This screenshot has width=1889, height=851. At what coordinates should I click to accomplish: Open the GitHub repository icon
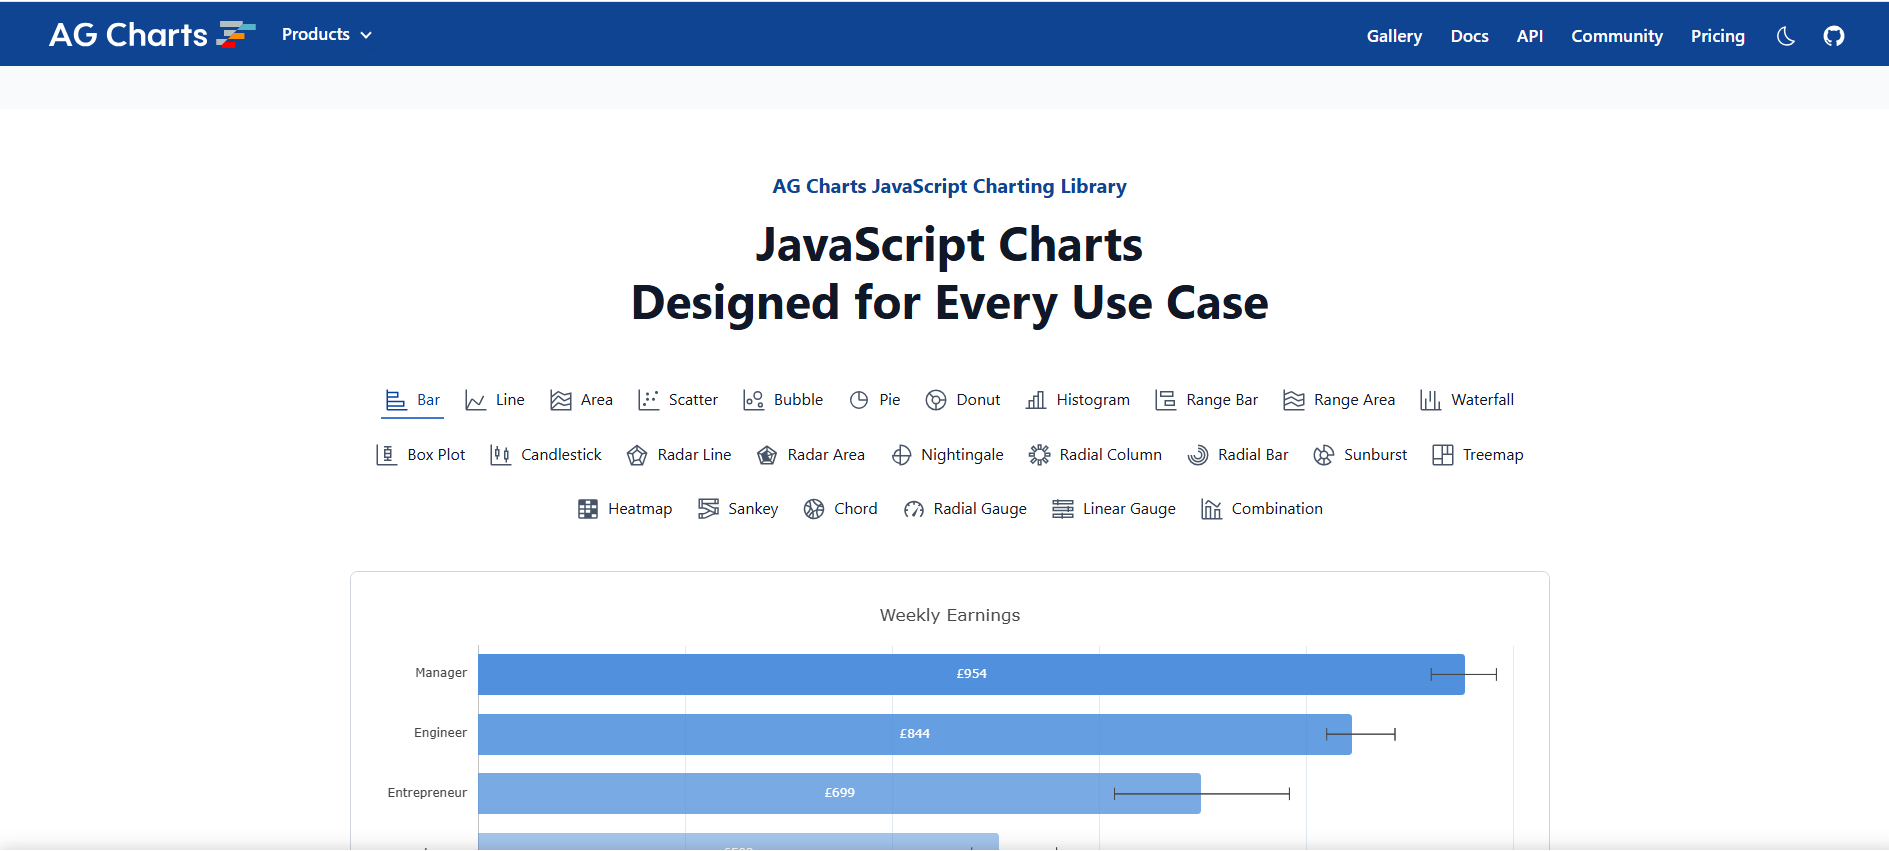(x=1833, y=36)
